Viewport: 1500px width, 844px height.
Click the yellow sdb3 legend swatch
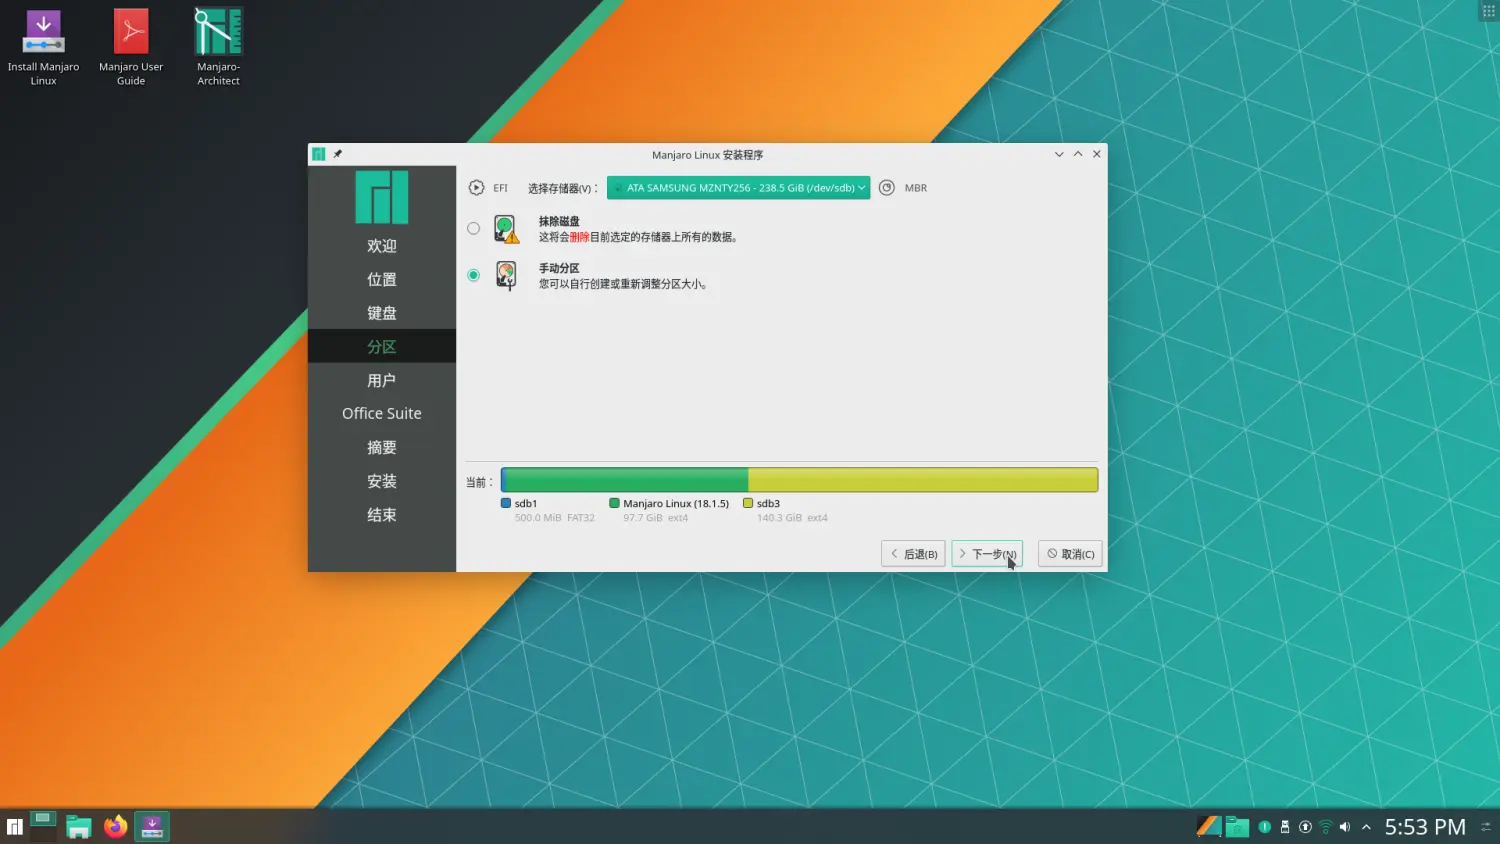tap(748, 504)
